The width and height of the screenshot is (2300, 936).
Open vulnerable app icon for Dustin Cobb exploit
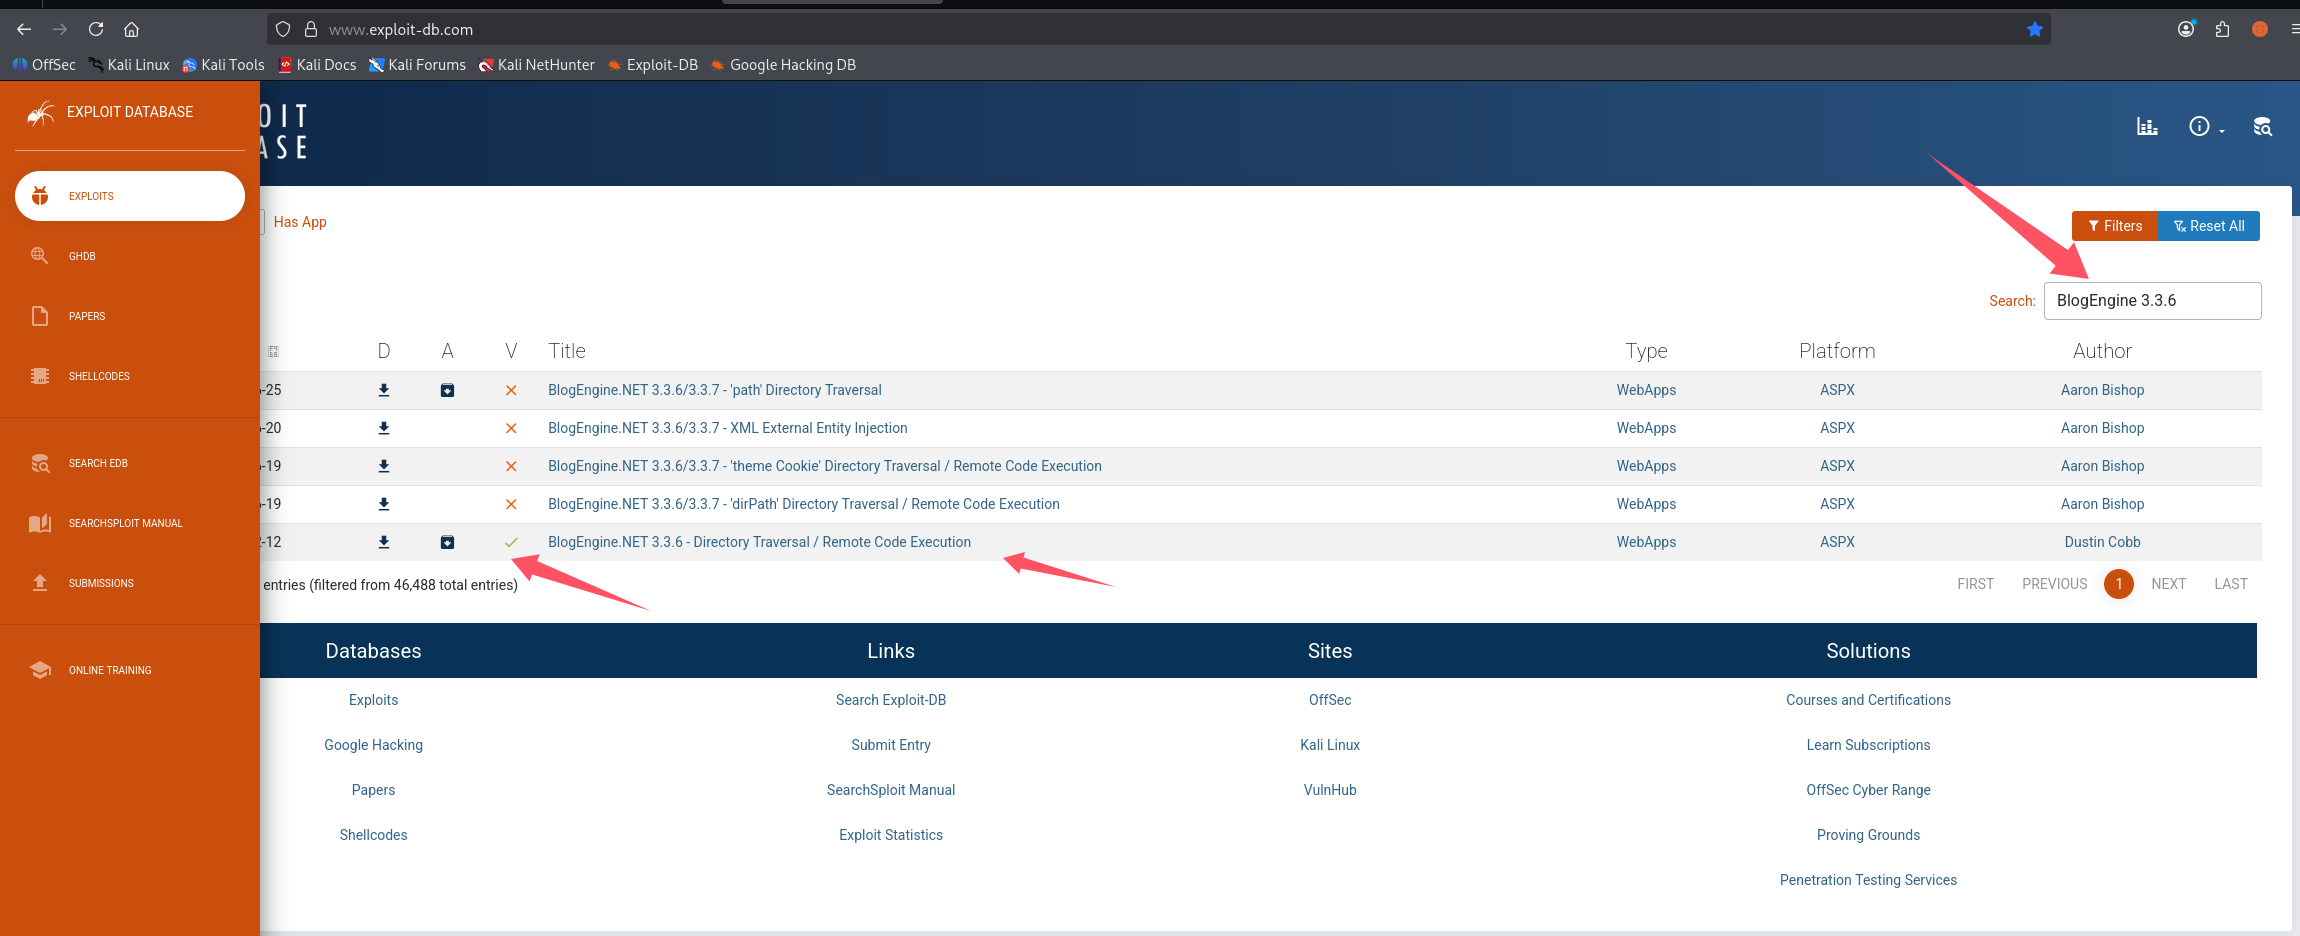coord(447,542)
